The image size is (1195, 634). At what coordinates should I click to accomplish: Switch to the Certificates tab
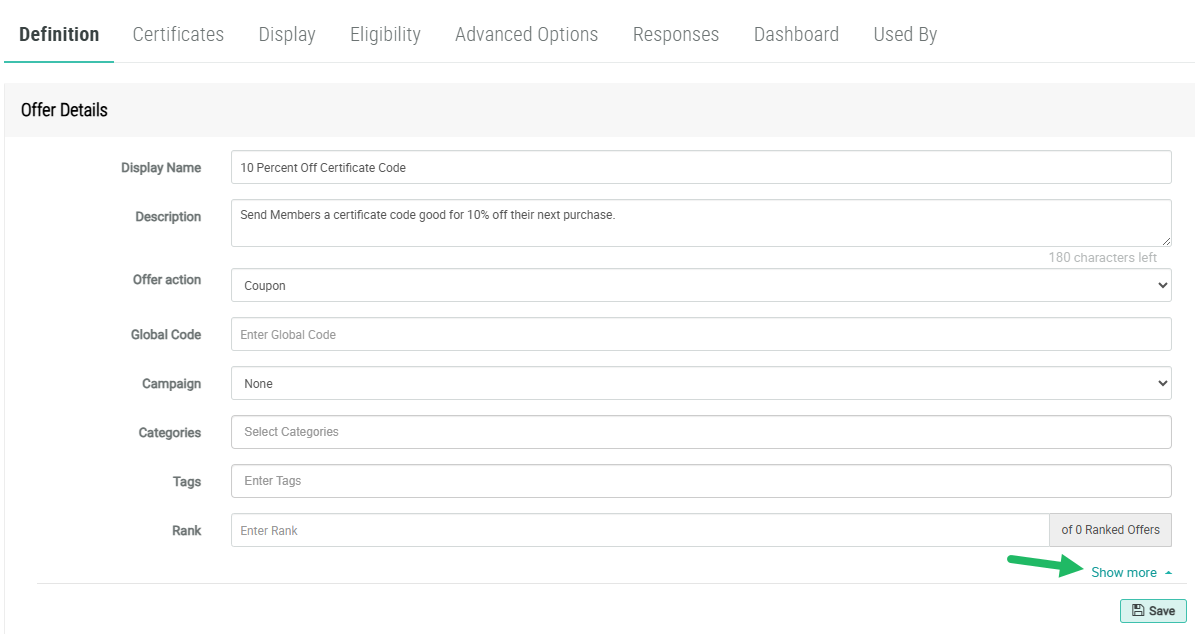(x=178, y=34)
